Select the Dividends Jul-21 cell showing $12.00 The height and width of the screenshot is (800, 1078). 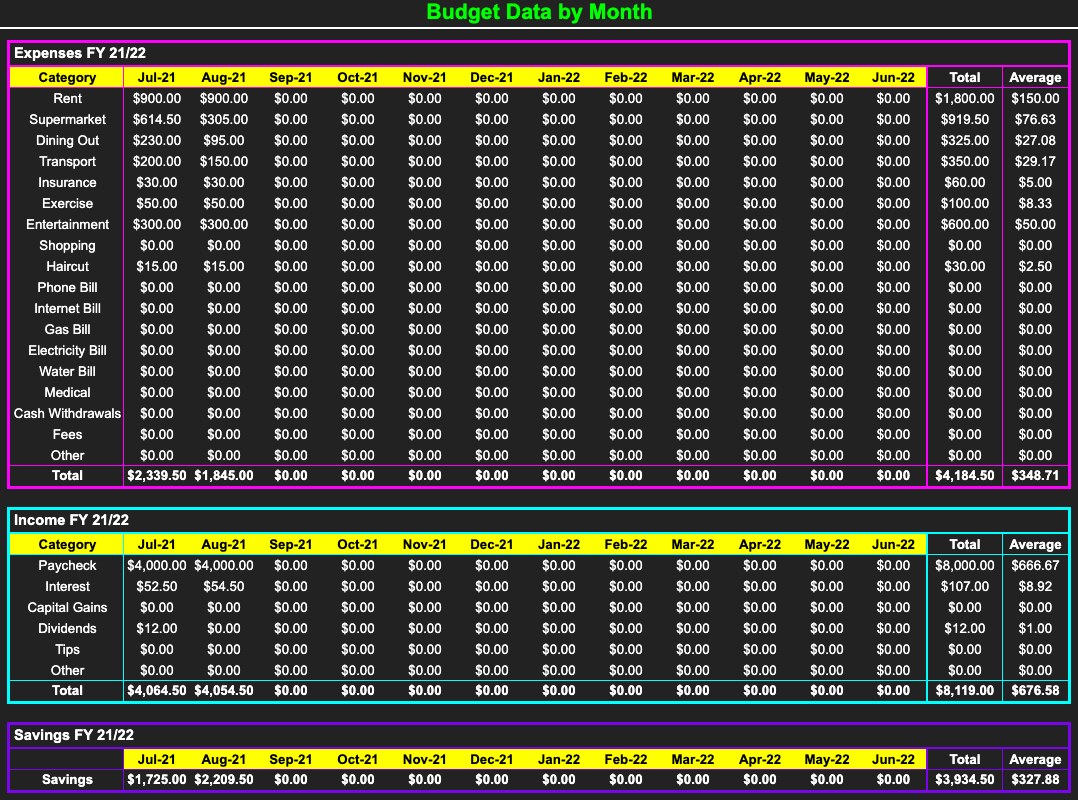(x=157, y=628)
